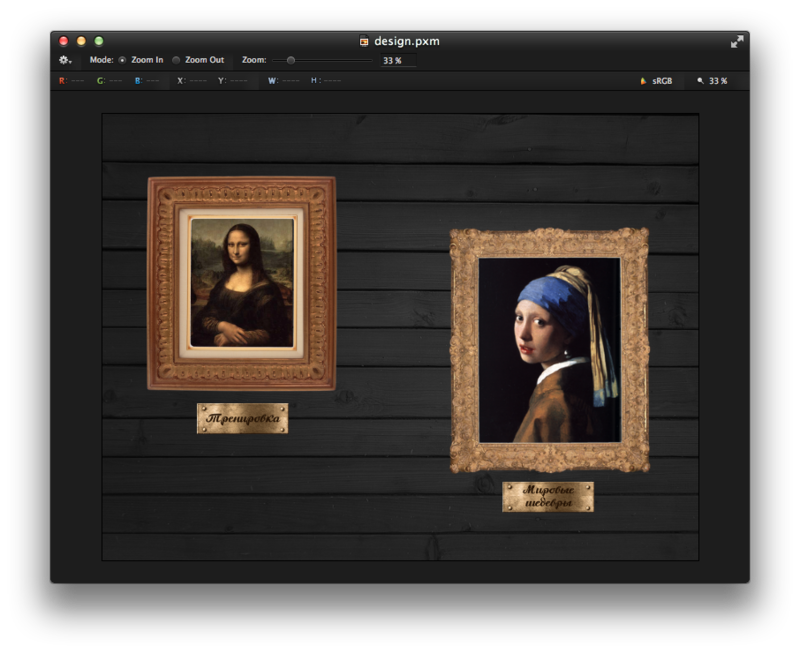Viewport: 800px width, 653px height.
Task: Click the B color value readout
Action: coord(147,81)
